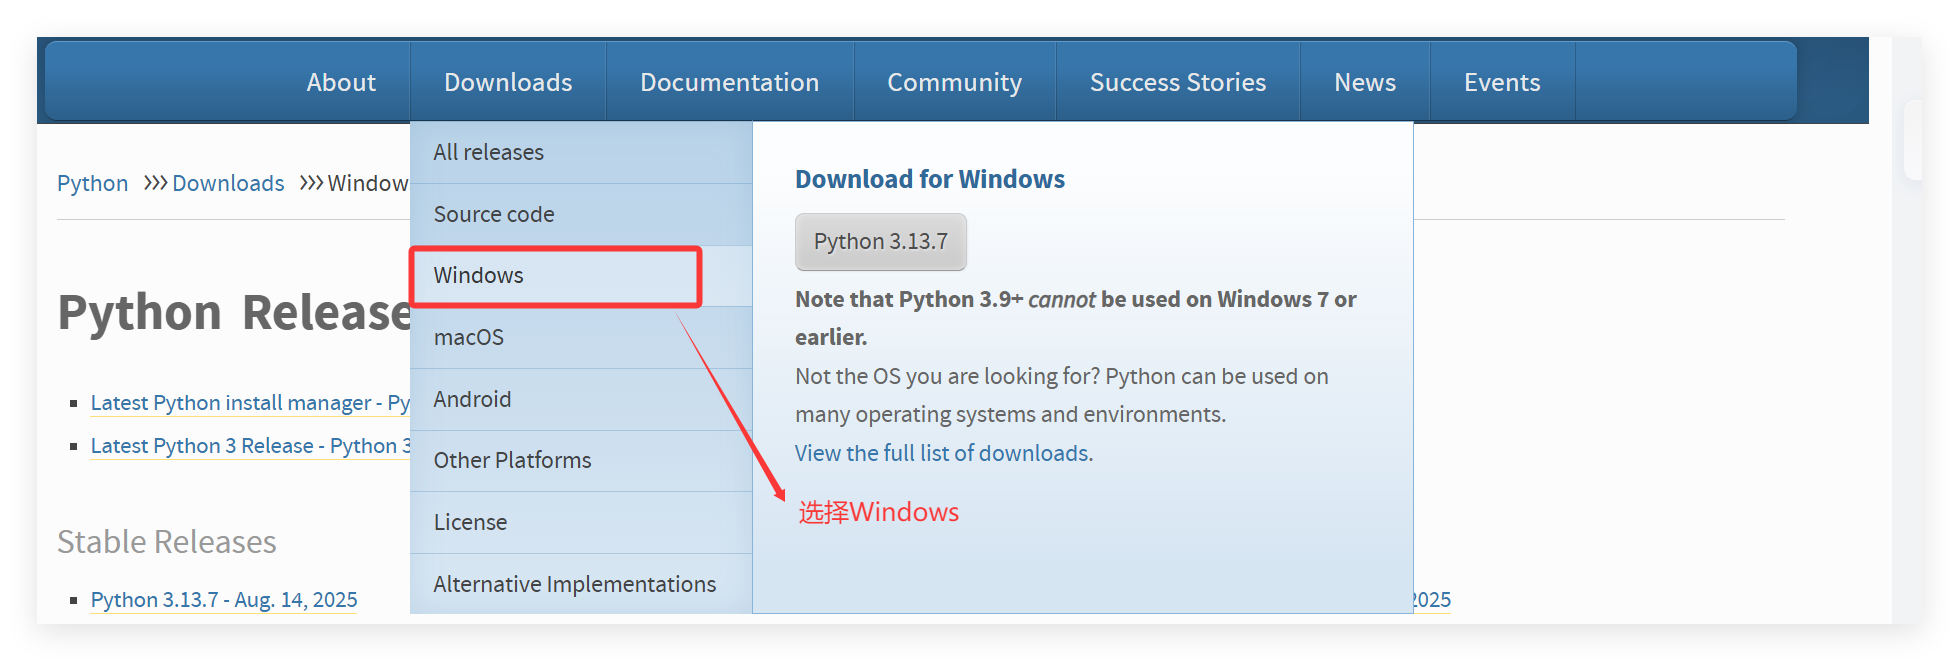Screen dimensions: 1959x661
Task: Choose macOS from the Downloads submenu
Action: [x=469, y=337]
